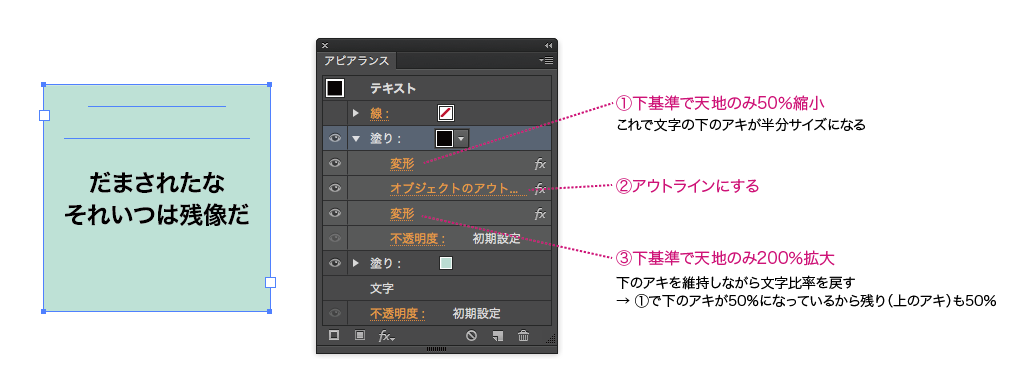Hide the green 塗り fill row
This screenshot has height=392, width=1025.
coord(335,263)
